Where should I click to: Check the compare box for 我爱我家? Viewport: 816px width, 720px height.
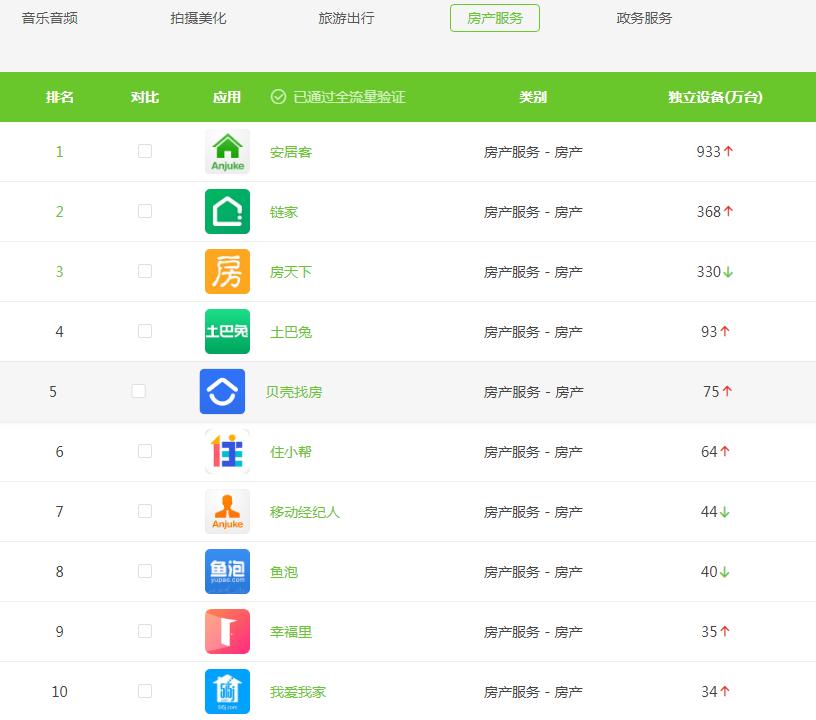coord(145,691)
